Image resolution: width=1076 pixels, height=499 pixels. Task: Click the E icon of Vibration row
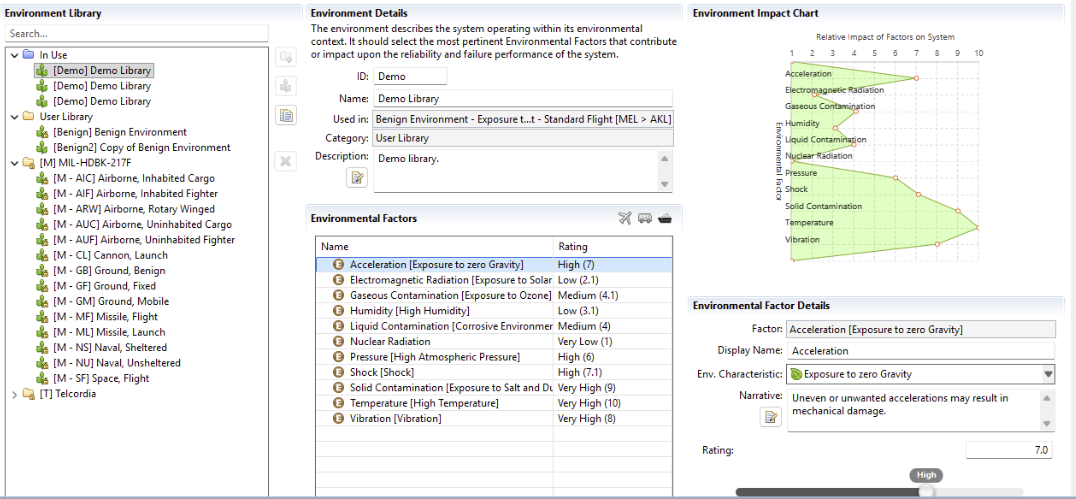(338, 418)
